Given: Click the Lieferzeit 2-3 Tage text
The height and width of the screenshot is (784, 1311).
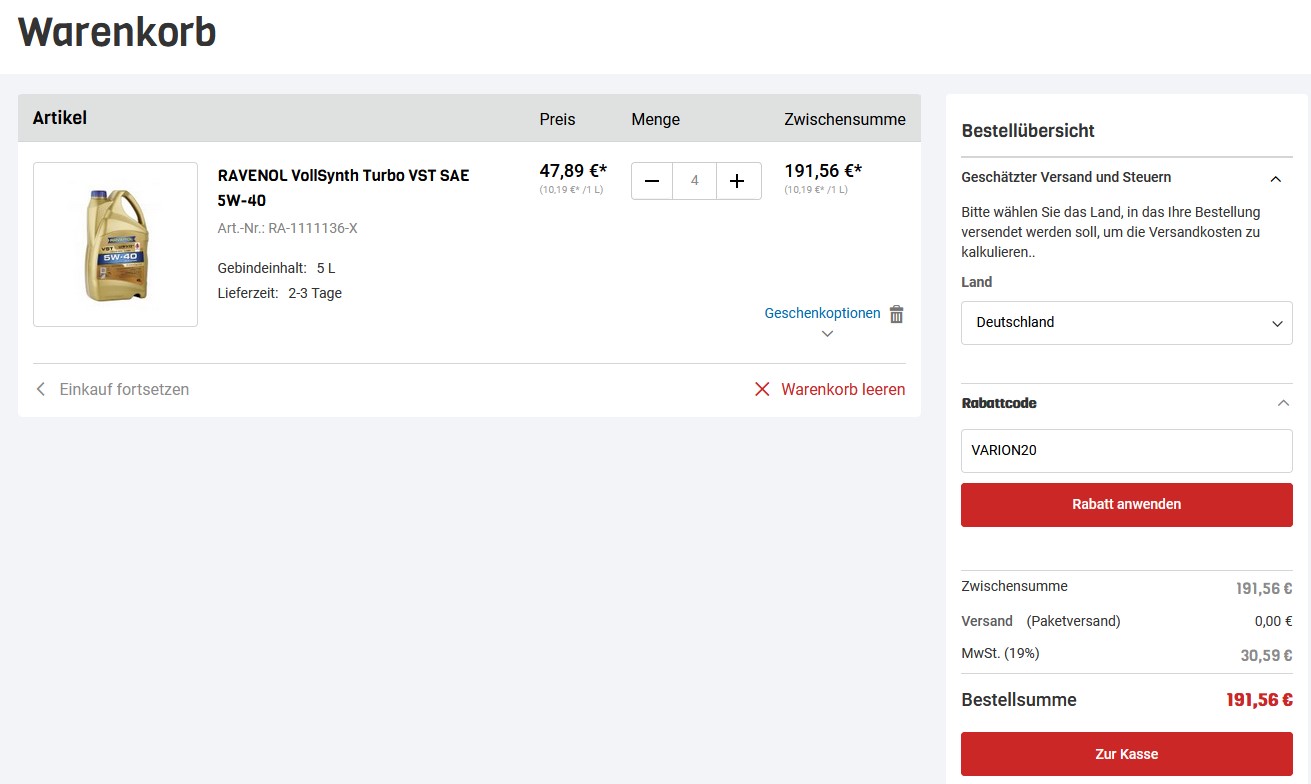Looking at the screenshot, I should (279, 294).
